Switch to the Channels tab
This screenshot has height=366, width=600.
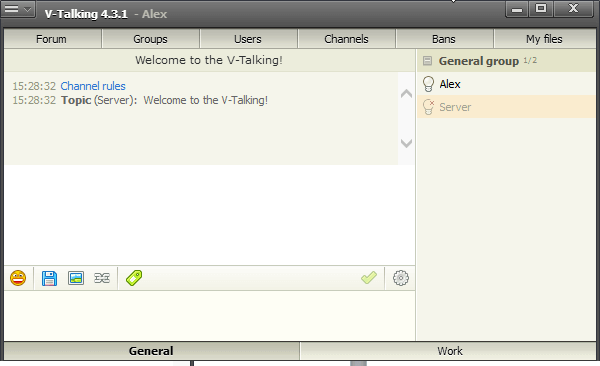(346, 39)
